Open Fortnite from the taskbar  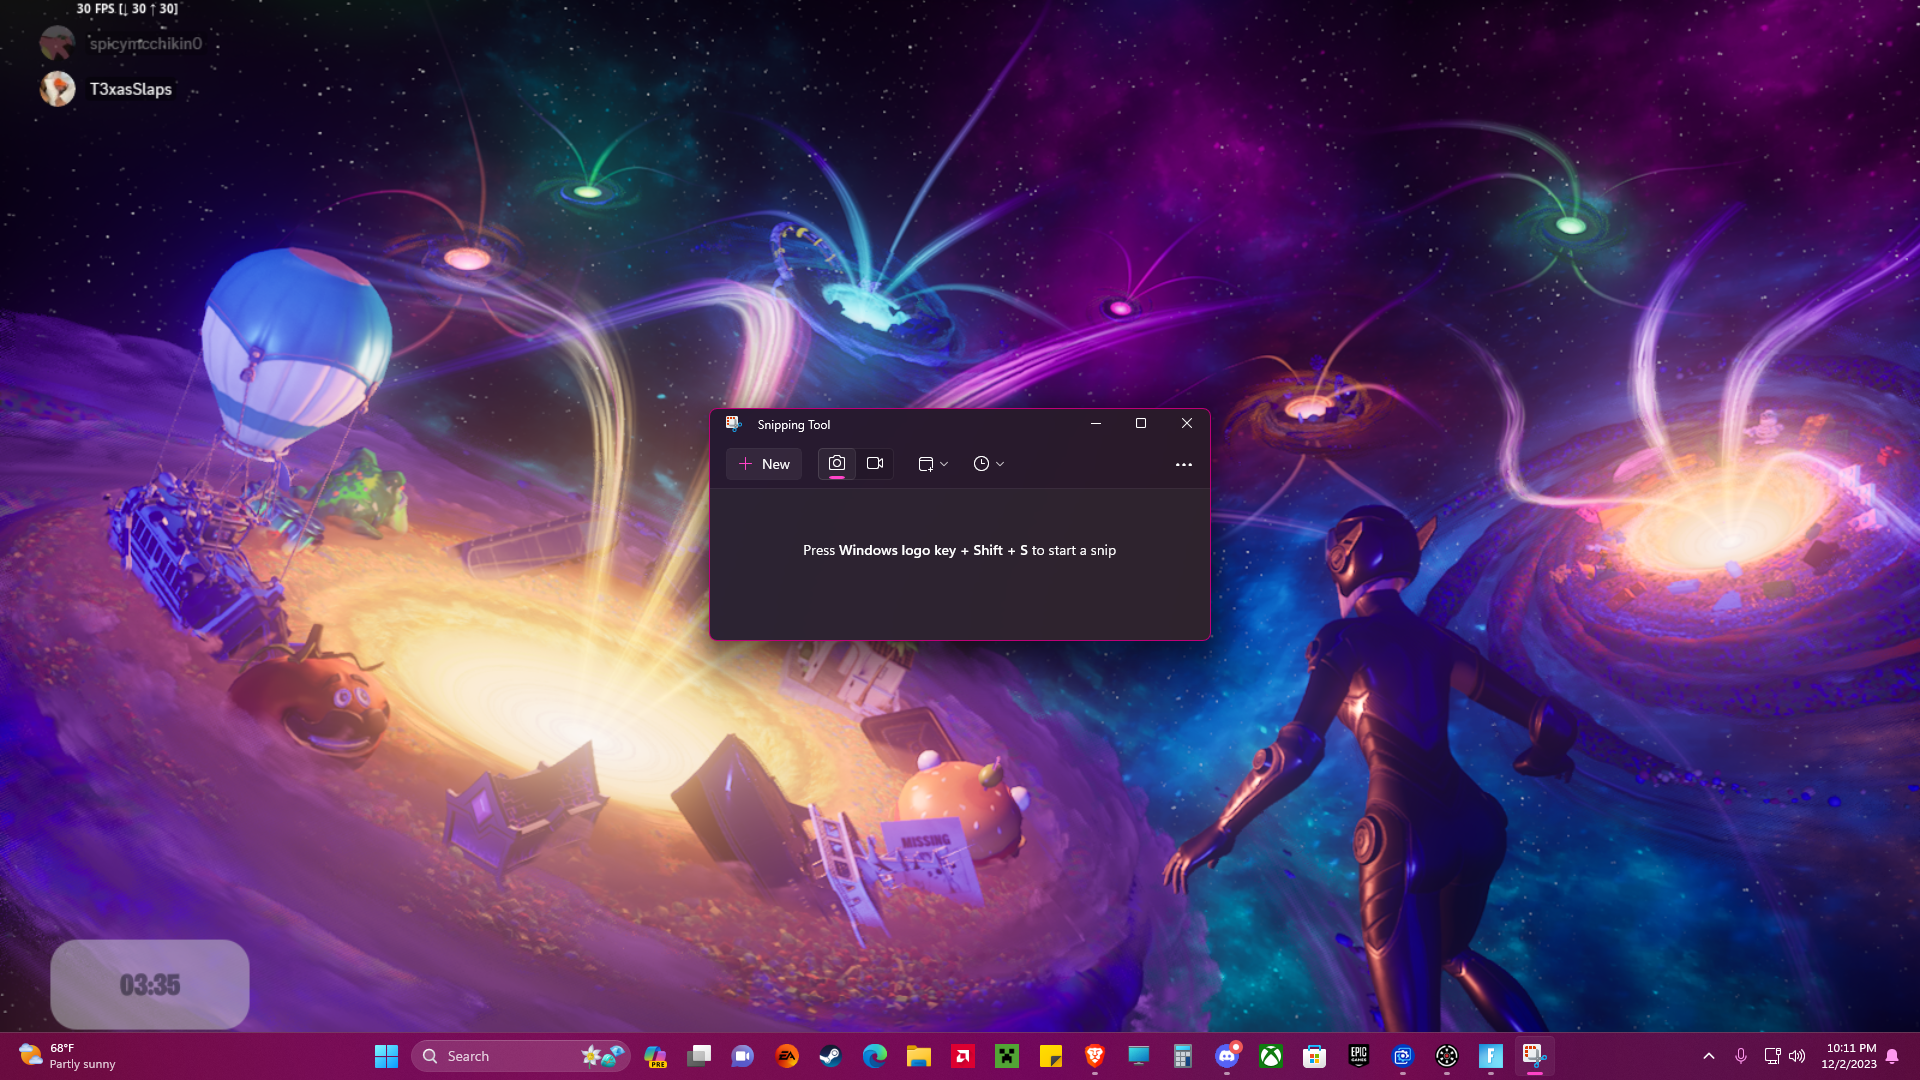pos(1491,1056)
